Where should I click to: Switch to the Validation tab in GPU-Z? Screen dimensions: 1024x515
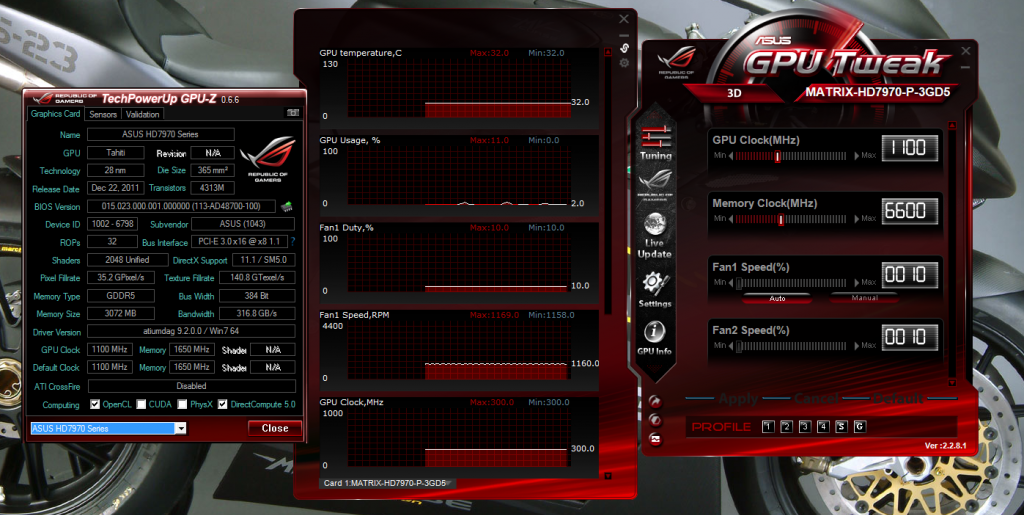click(142, 114)
